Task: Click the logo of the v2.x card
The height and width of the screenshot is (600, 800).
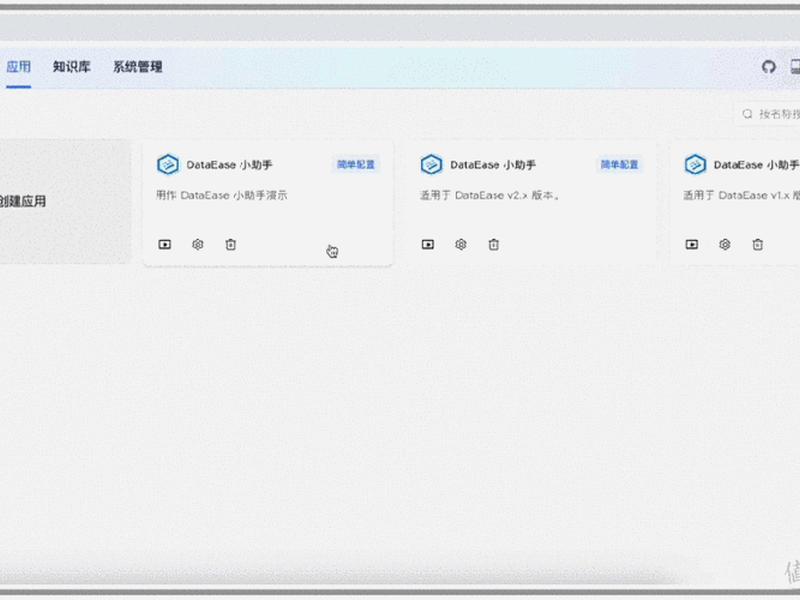Action: tap(432, 165)
